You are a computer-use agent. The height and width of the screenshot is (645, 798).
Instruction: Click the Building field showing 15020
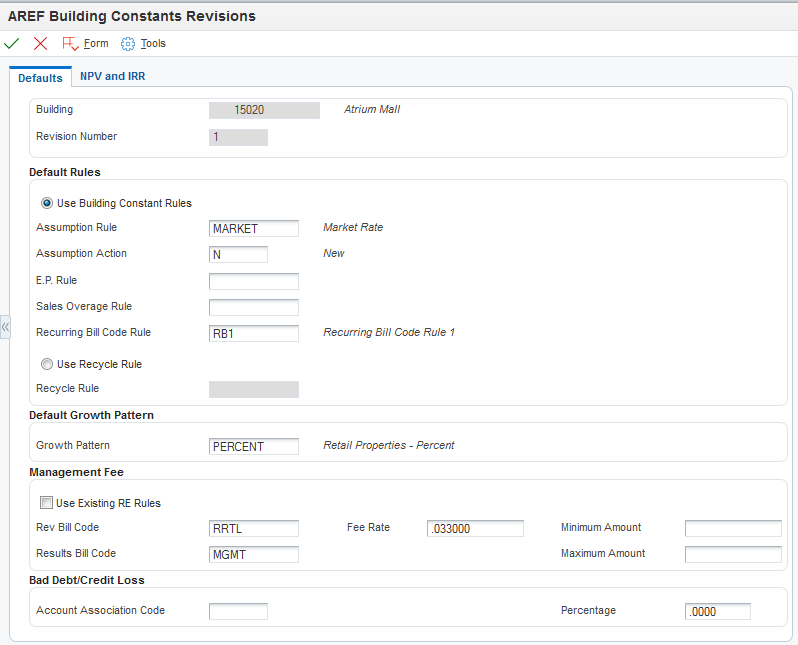(x=264, y=110)
